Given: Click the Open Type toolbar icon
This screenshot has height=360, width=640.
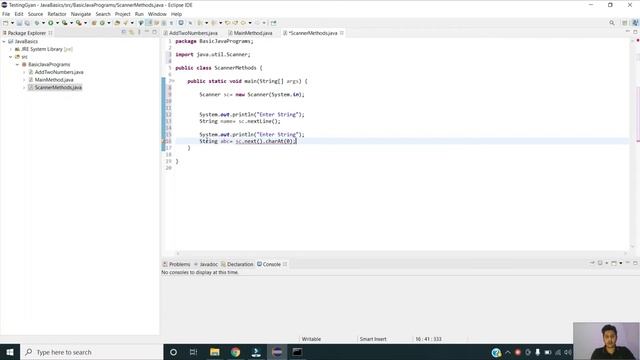Looking at the screenshot, I should [117, 23].
